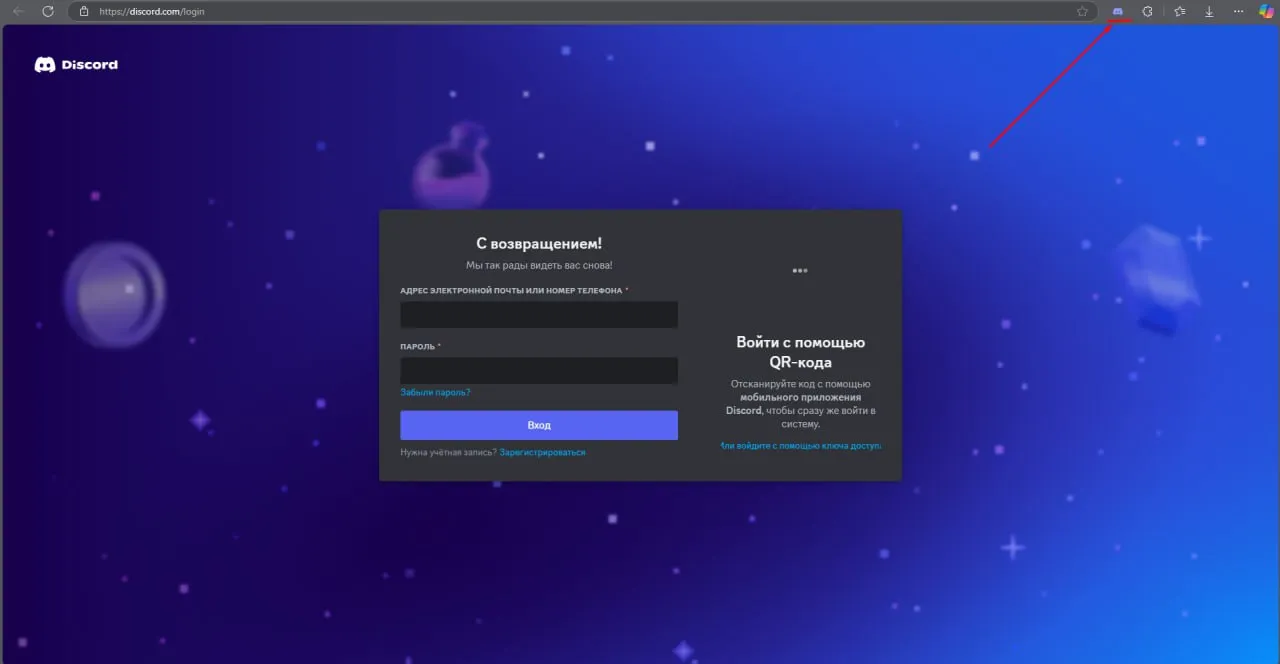
Task: Open the browser three-dot settings menu
Action: point(1238,12)
